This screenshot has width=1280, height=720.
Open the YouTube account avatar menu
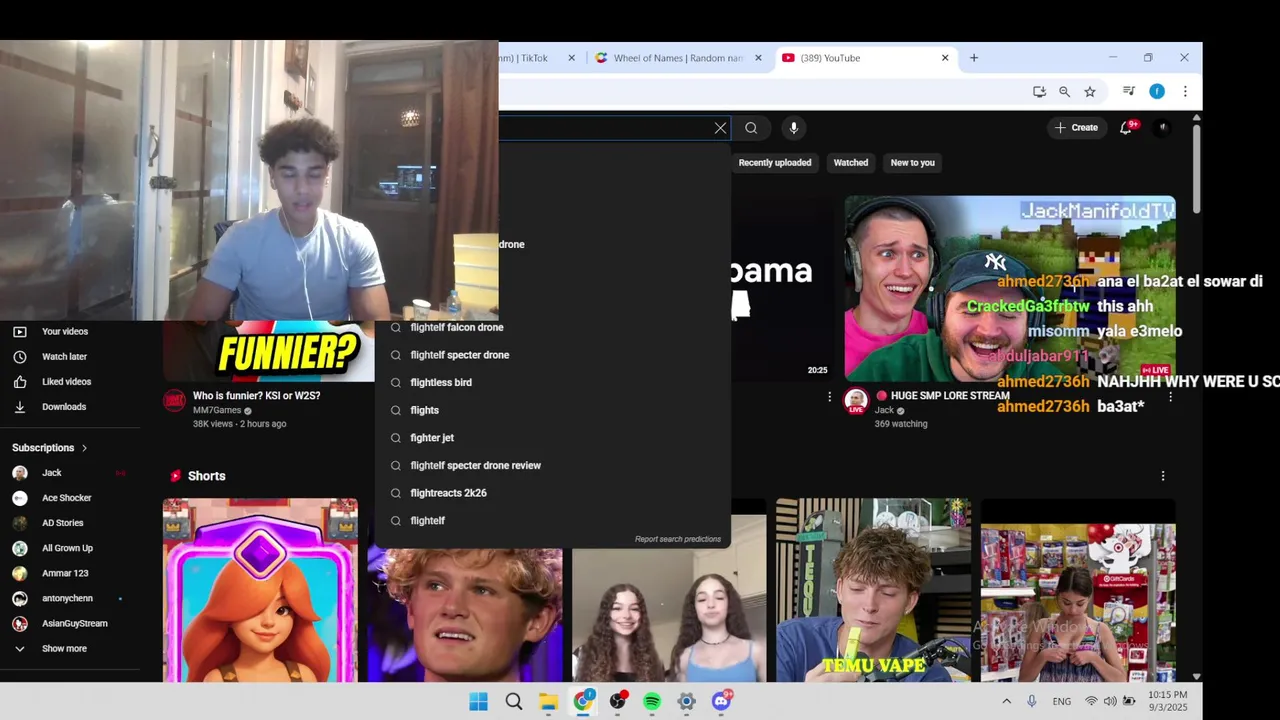pyautogui.click(x=1162, y=127)
